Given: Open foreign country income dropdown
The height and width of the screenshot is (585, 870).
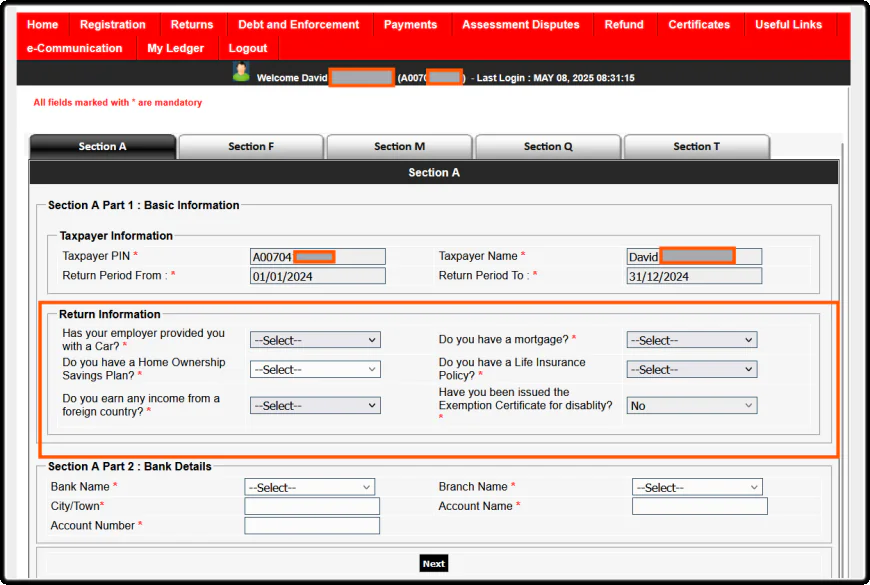Looking at the screenshot, I should click(315, 406).
